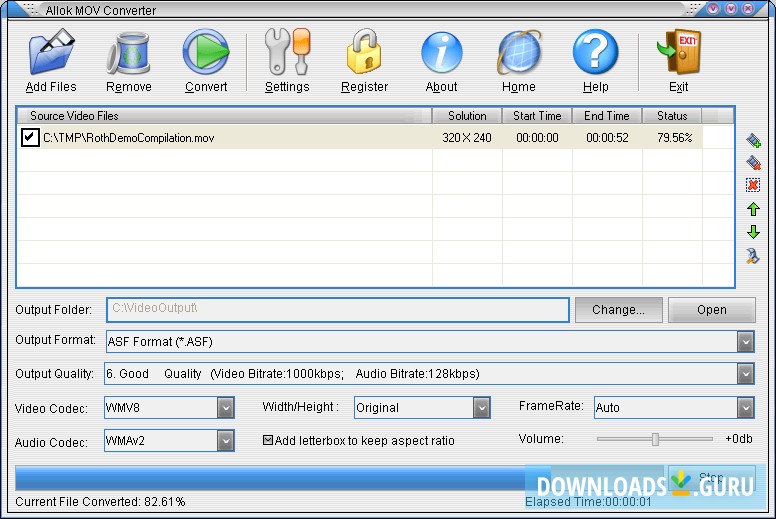Click the Exit door icon
Screen dimensions: 776x519
click(x=679, y=51)
